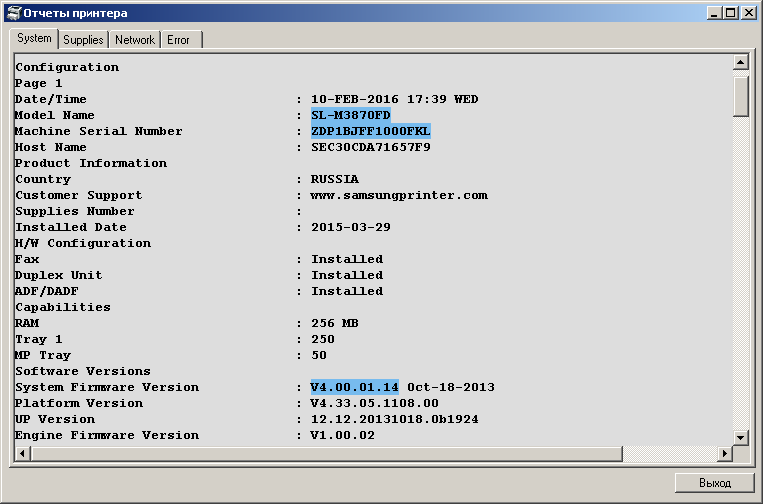763x504 pixels.
Task: Click the UP Version label
Action: point(55,419)
